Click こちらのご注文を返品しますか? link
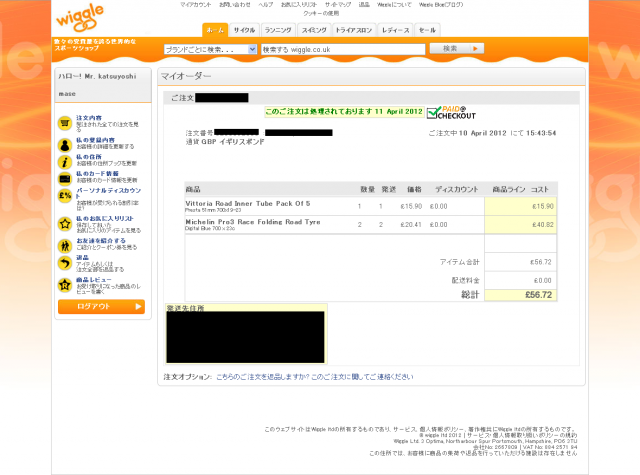640x475 pixels. pos(262,377)
